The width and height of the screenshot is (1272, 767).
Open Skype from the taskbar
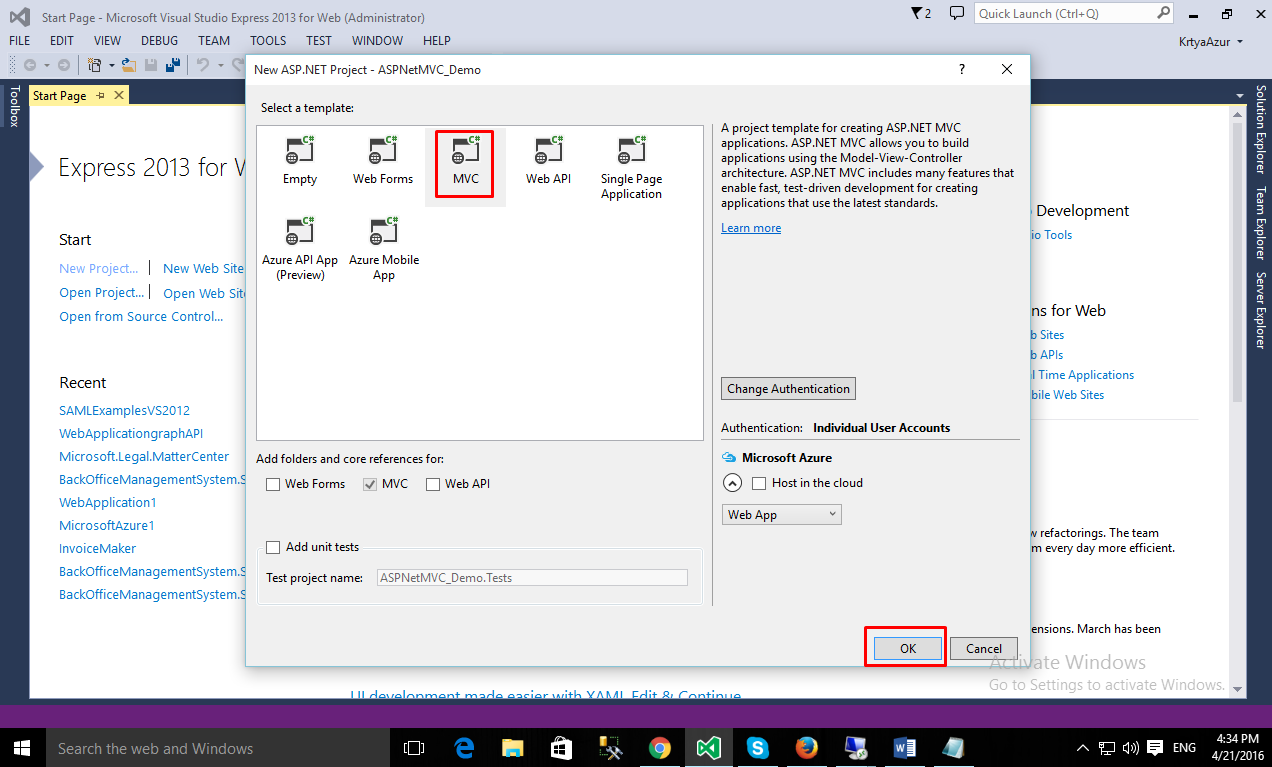[757, 748]
